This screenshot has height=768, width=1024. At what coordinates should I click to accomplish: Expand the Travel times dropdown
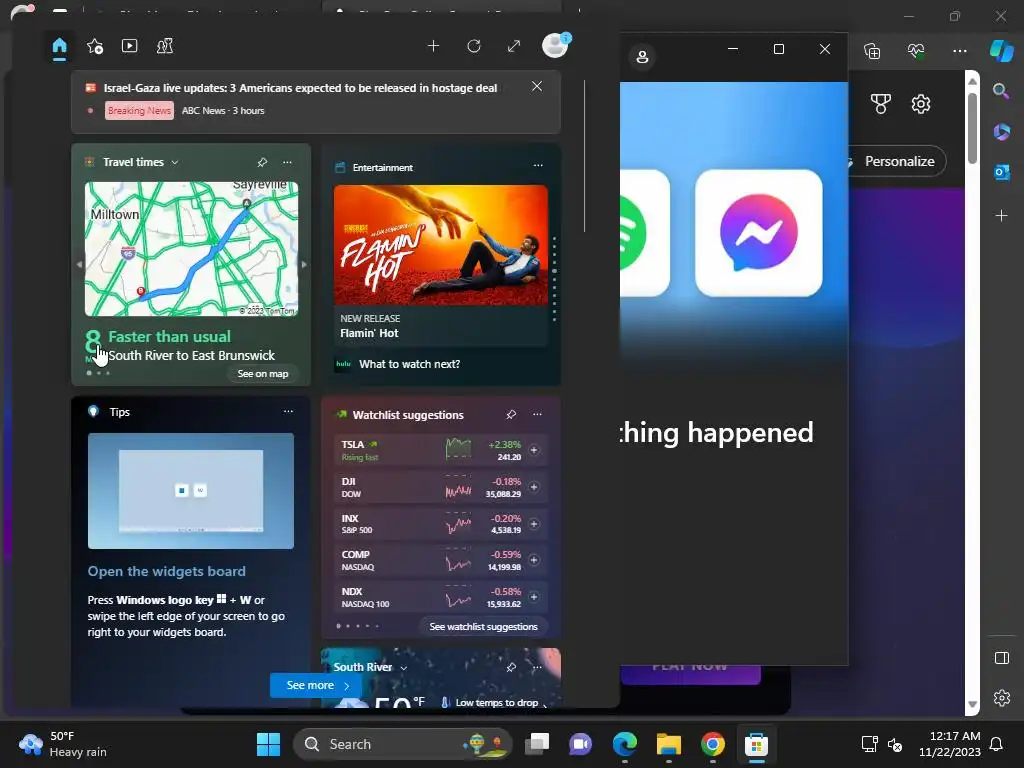click(x=175, y=163)
